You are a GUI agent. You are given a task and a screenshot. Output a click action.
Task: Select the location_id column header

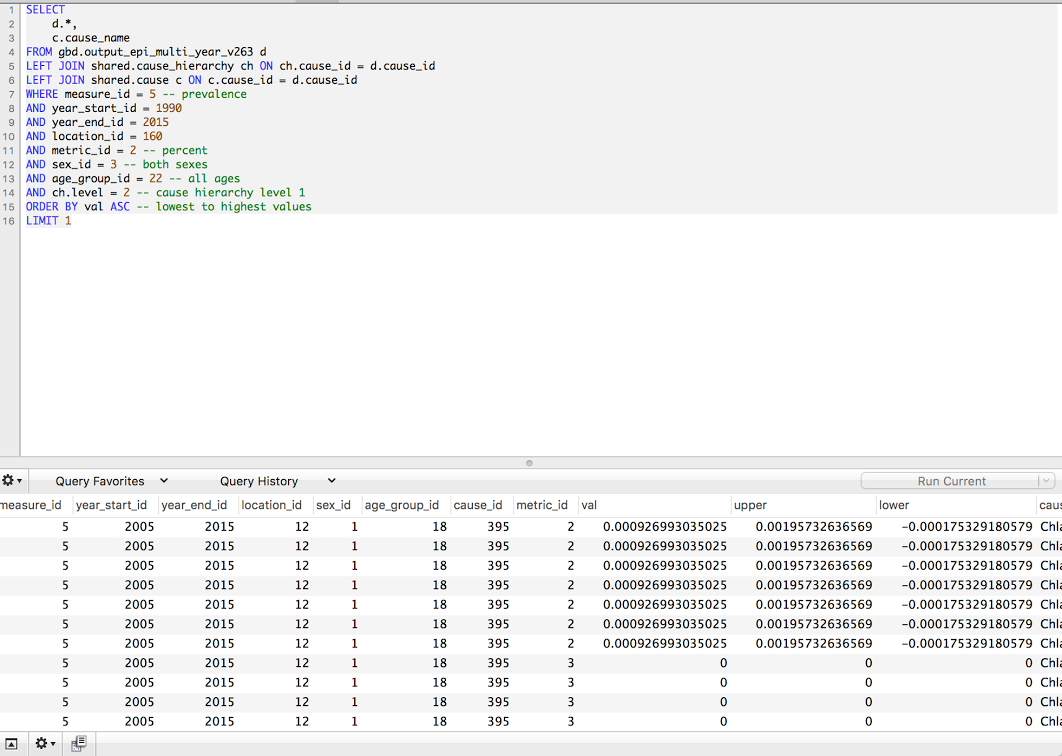pos(271,505)
